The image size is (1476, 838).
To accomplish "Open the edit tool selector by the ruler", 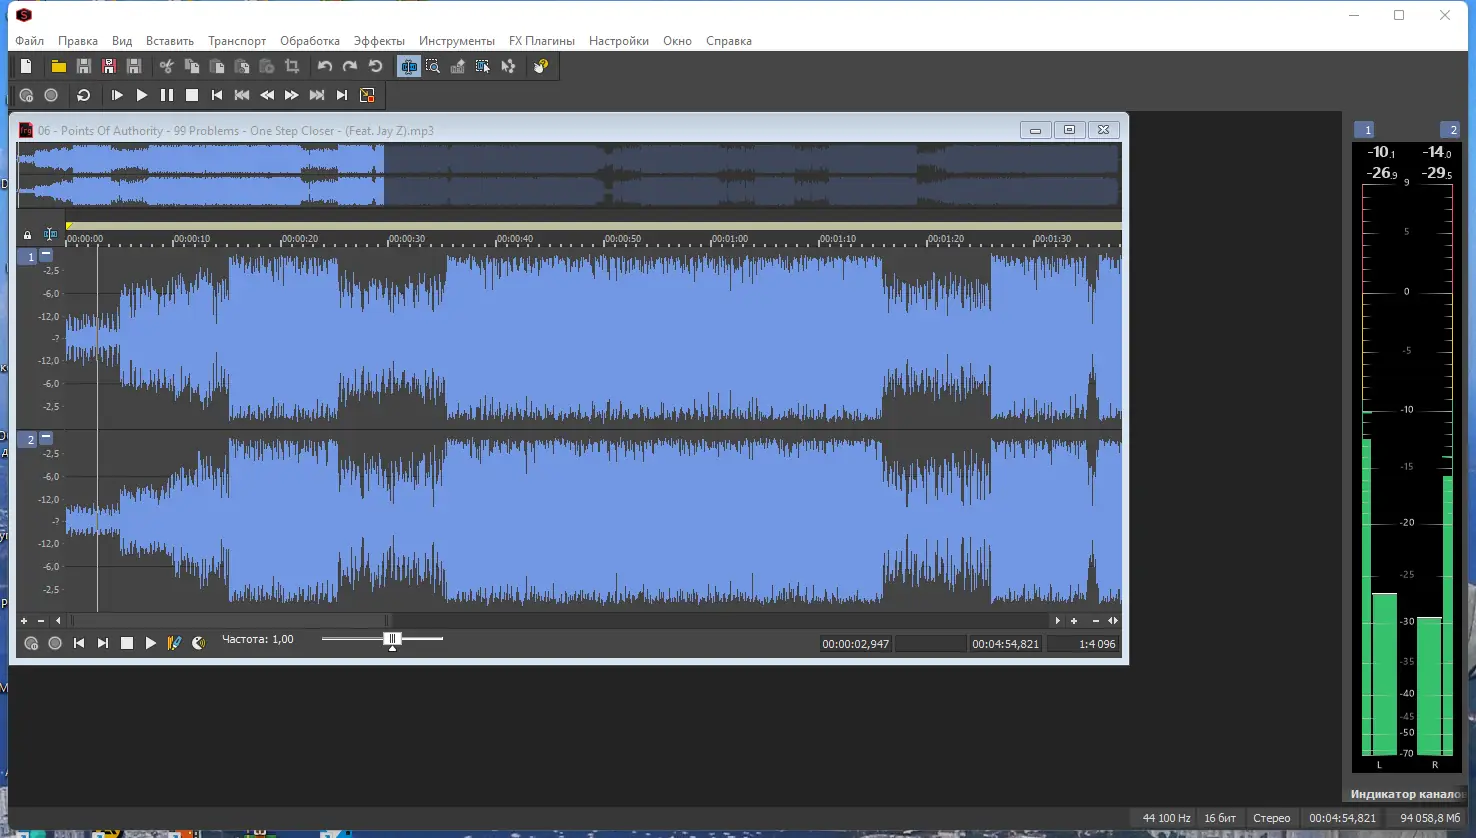I will 50,235.
